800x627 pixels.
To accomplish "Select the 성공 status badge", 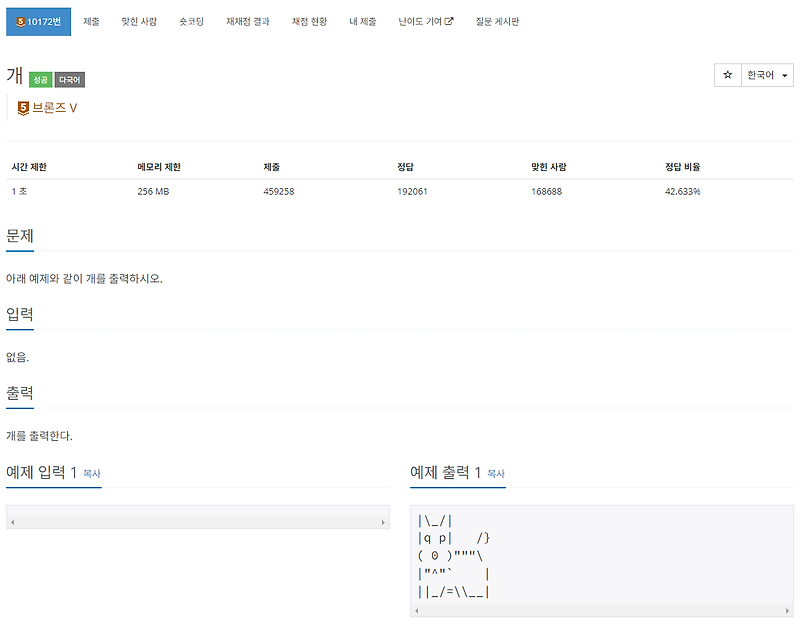I will [x=40, y=78].
